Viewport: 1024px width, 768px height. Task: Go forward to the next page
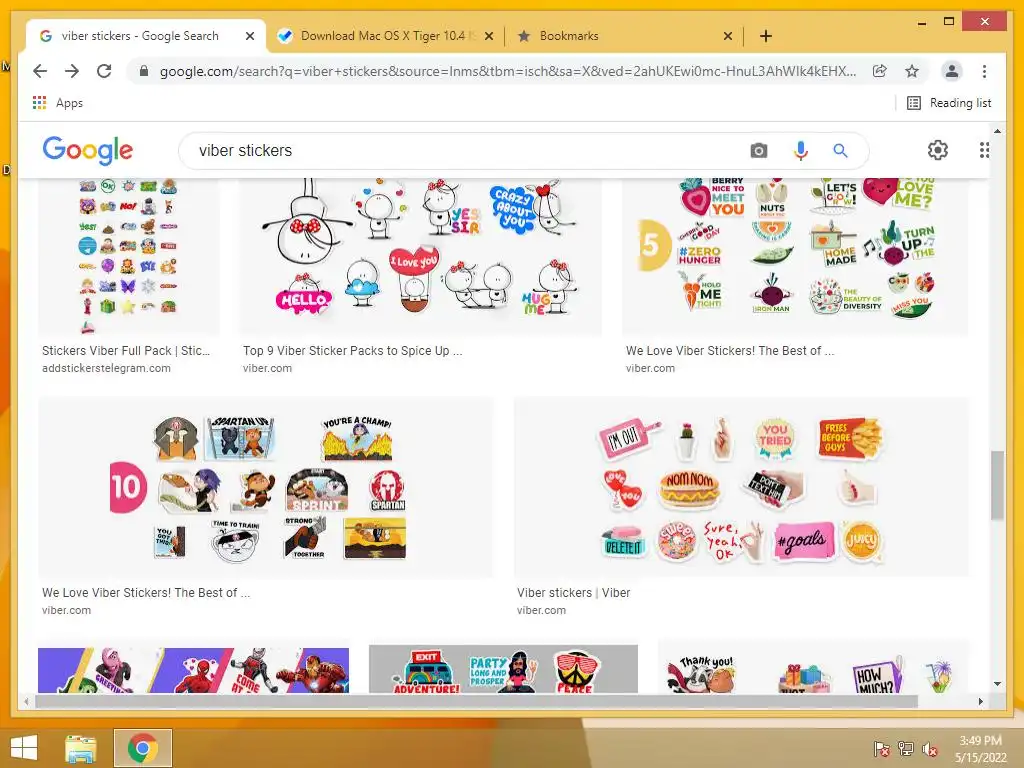pyautogui.click(x=72, y=71)
